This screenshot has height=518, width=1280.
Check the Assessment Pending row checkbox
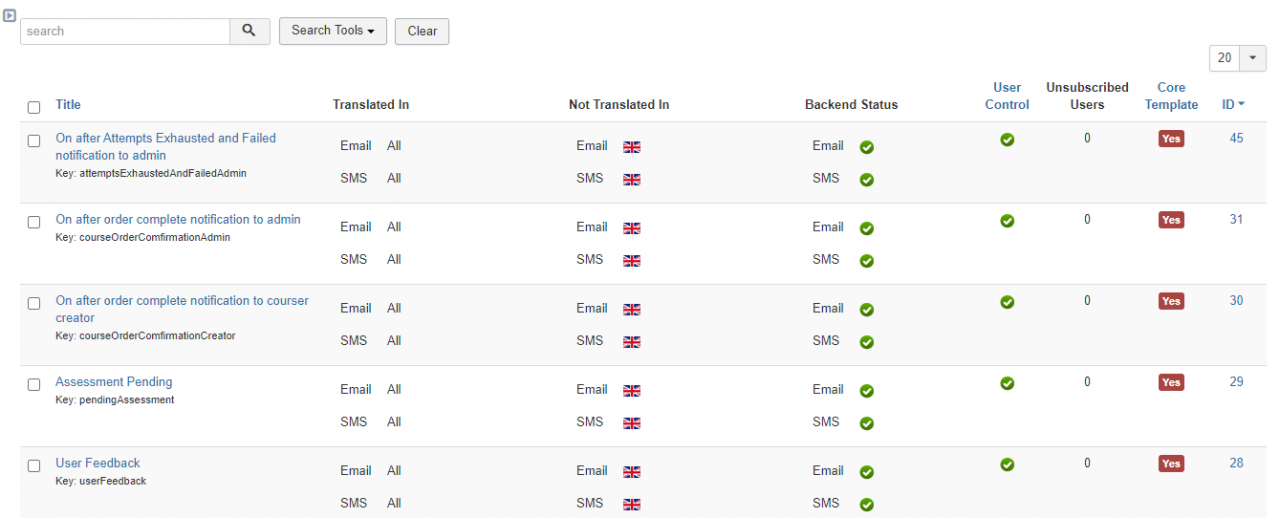[x=34, y=384]
